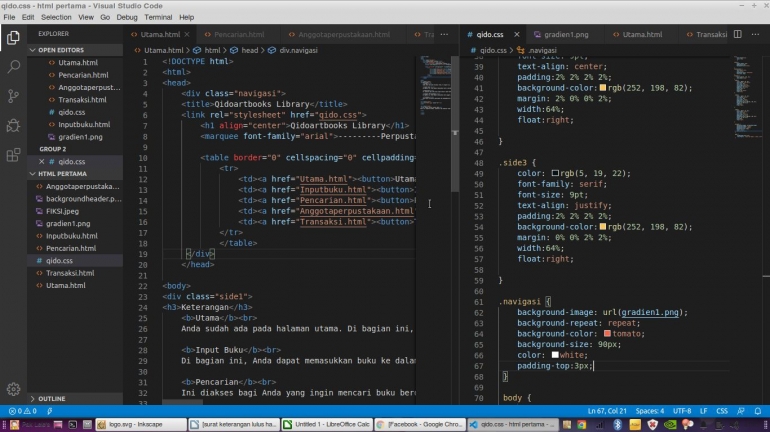Switch to the LibreOffice Calc taskbar window

pyautogui.click(x=327, y=425)
